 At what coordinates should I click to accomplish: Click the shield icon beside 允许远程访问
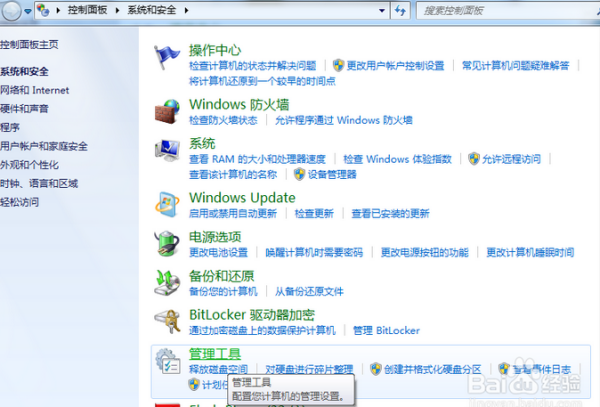tap(474, 159)
